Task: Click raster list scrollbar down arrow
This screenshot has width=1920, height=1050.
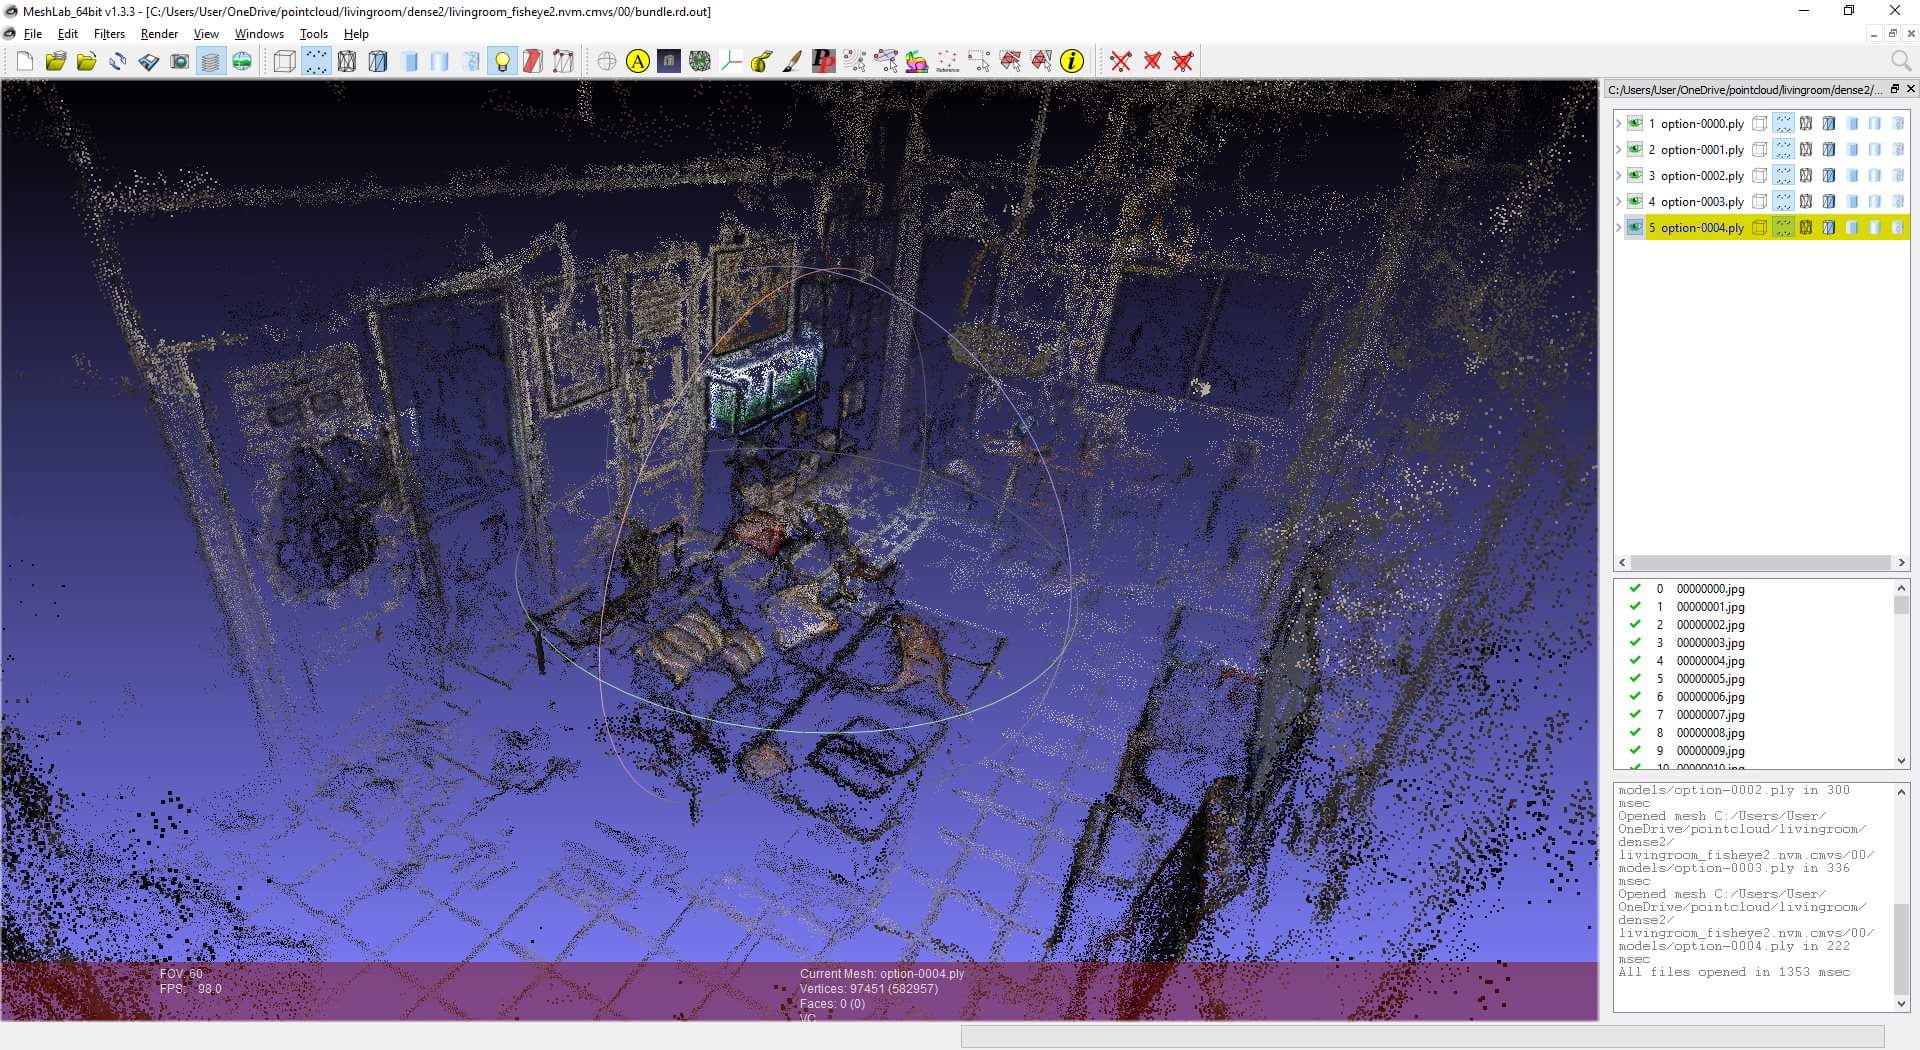Action: [x=1902, y=761]
